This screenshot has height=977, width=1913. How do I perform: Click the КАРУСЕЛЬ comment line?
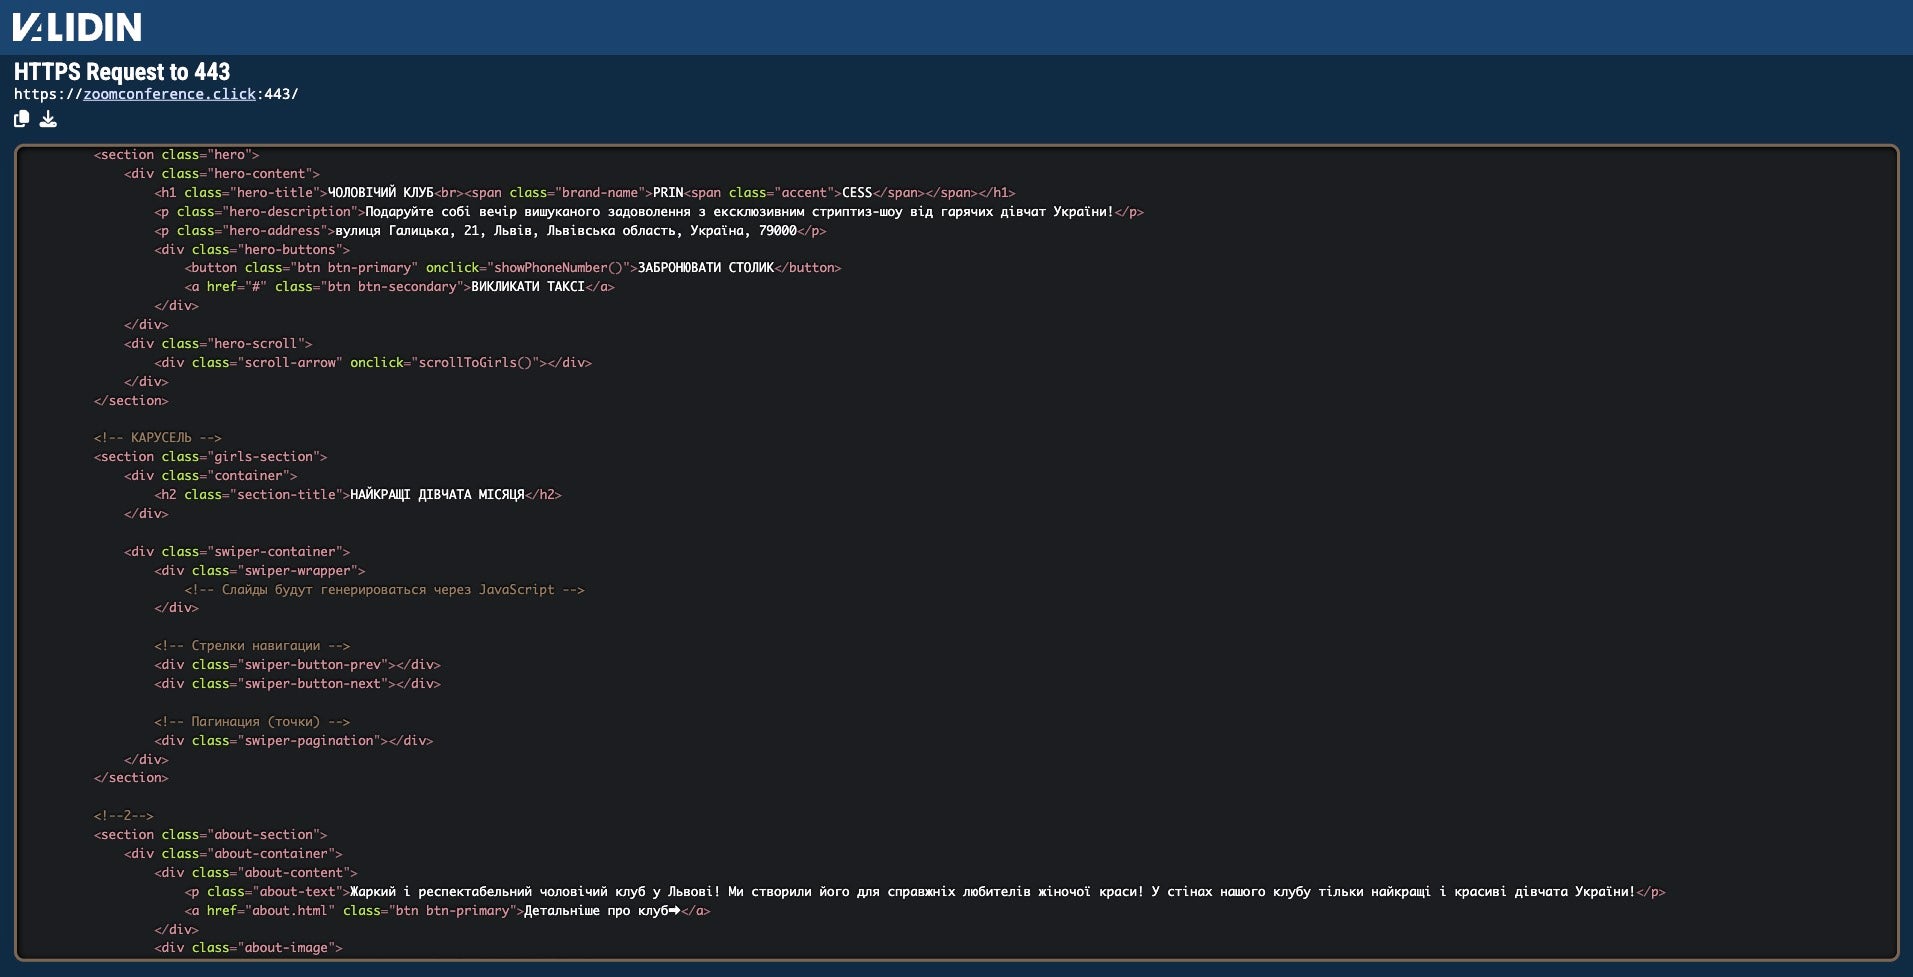point(157,438)
